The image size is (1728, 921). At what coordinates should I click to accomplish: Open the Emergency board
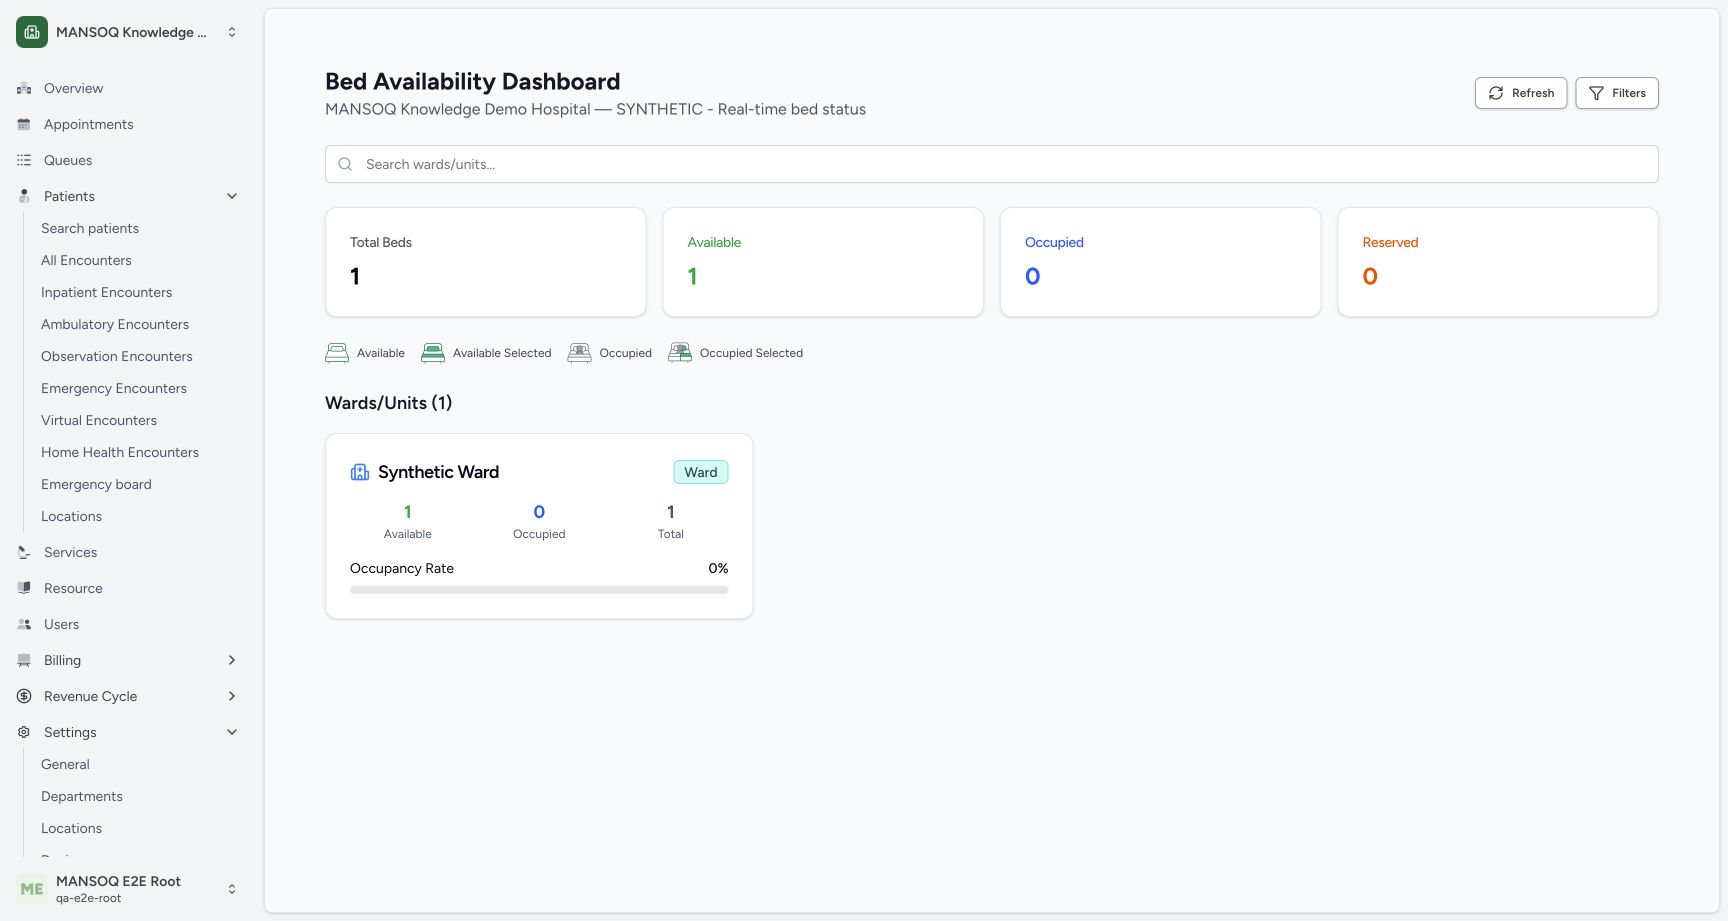tap(96, 484)
